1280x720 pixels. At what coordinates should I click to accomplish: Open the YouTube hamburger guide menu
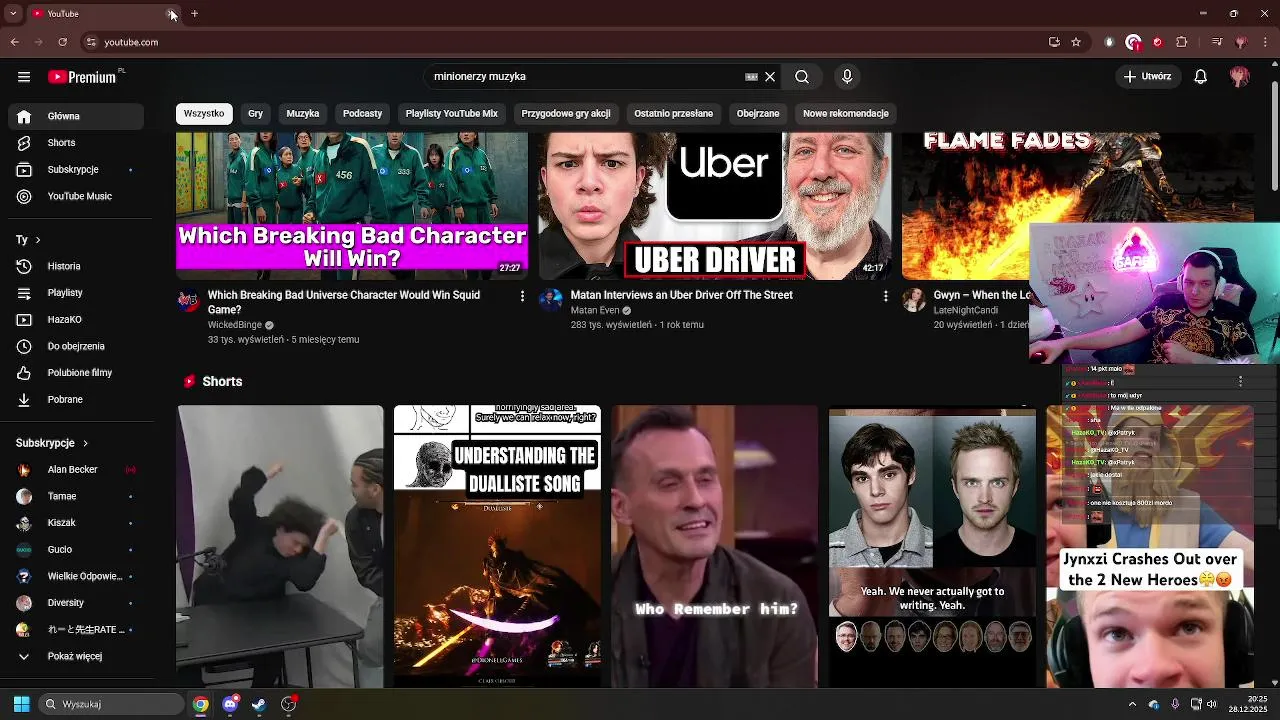(24, 77)
